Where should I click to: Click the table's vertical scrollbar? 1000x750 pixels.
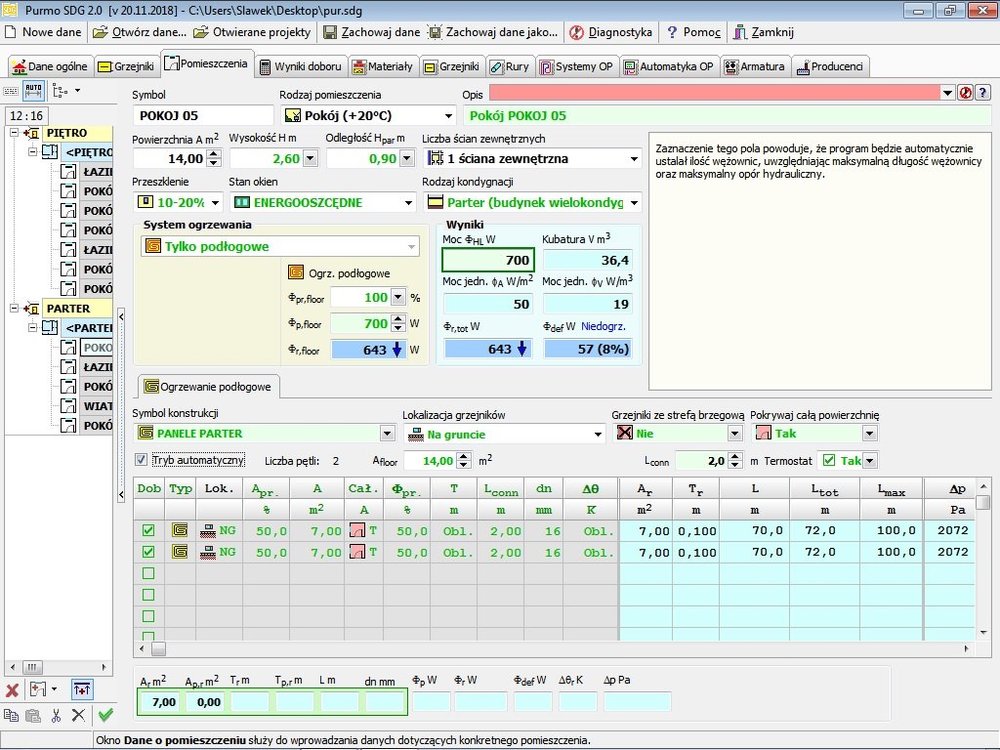click(x=983, y=570)
